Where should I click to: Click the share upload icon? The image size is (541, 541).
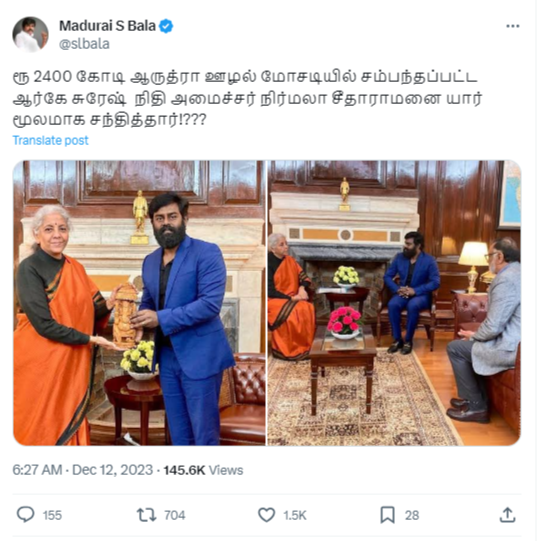click(507, 515)
